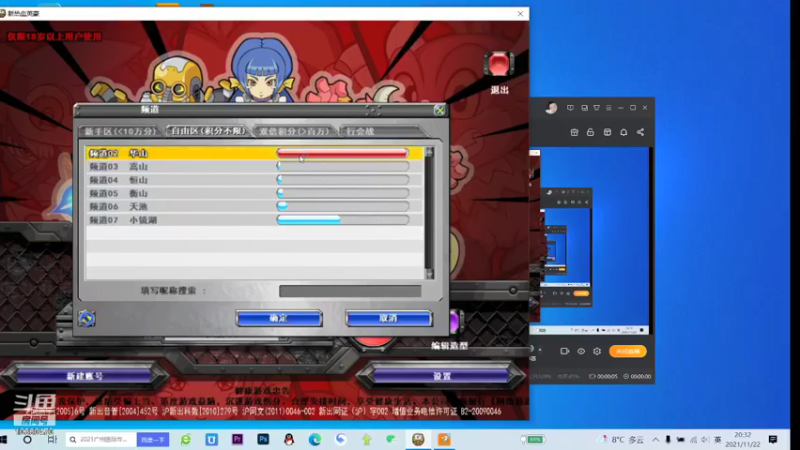This screenshot has height=450, width=800.
Task: Click the green up-arrow taskbar icon
Action: coord(366,439)
